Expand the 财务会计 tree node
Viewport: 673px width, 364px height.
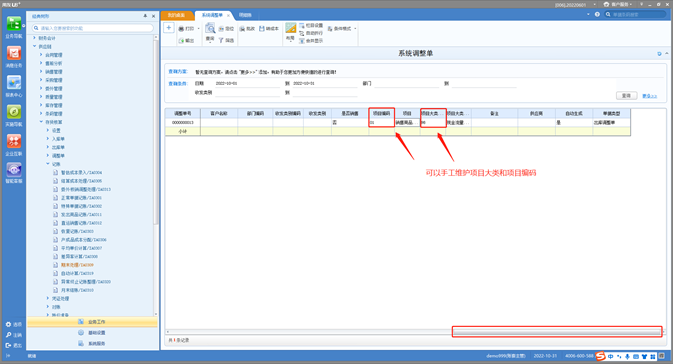[35, 38]
